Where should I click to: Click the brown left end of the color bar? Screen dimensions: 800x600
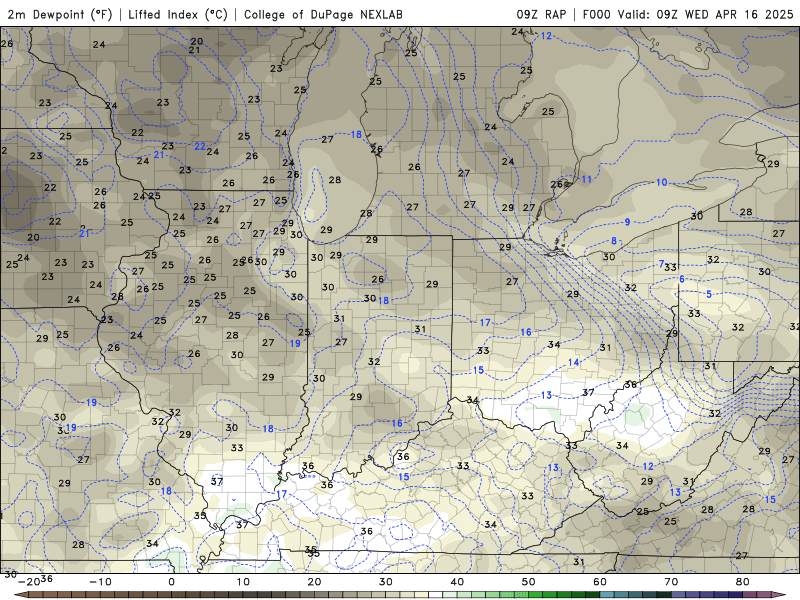click(20, 595)
